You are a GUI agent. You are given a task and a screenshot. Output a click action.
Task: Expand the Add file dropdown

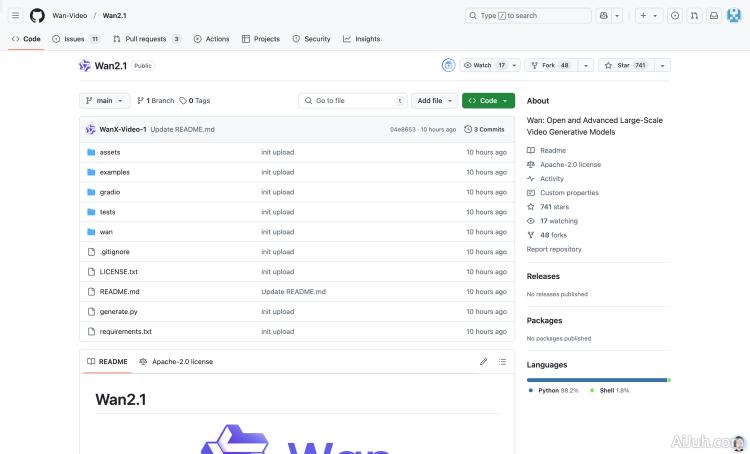436,101
